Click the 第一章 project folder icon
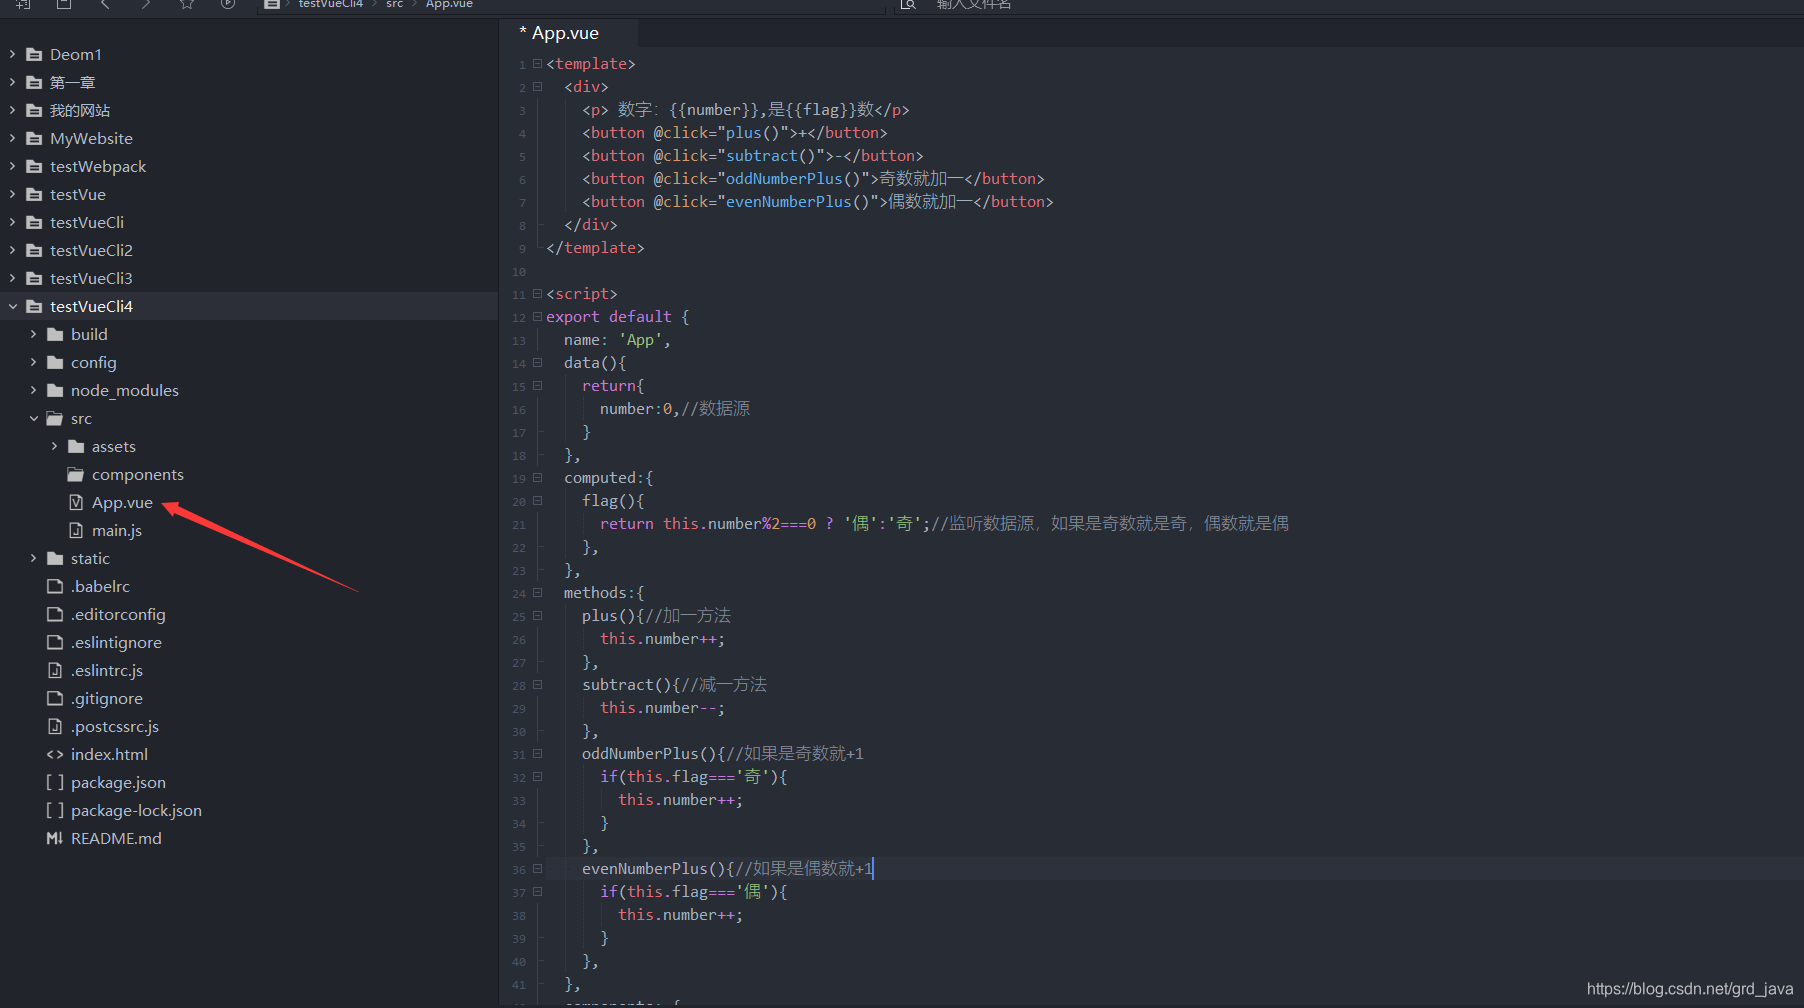 click(x=34, y=82)
